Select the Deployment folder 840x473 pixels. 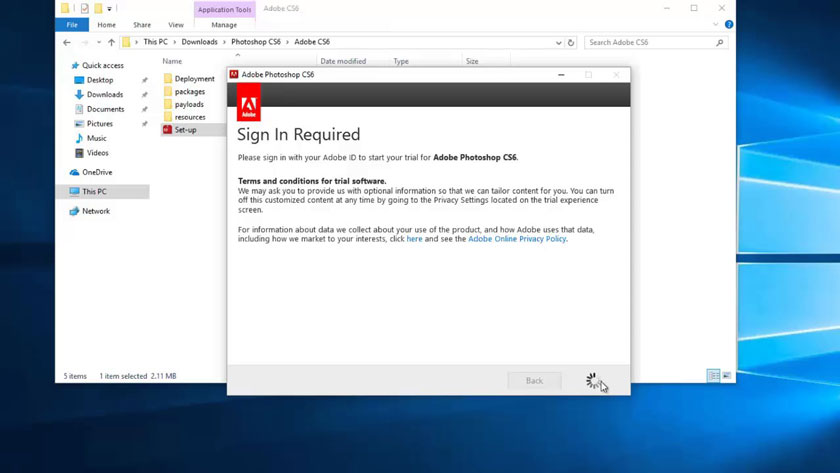pyautogui.click(x=194, y=79)
